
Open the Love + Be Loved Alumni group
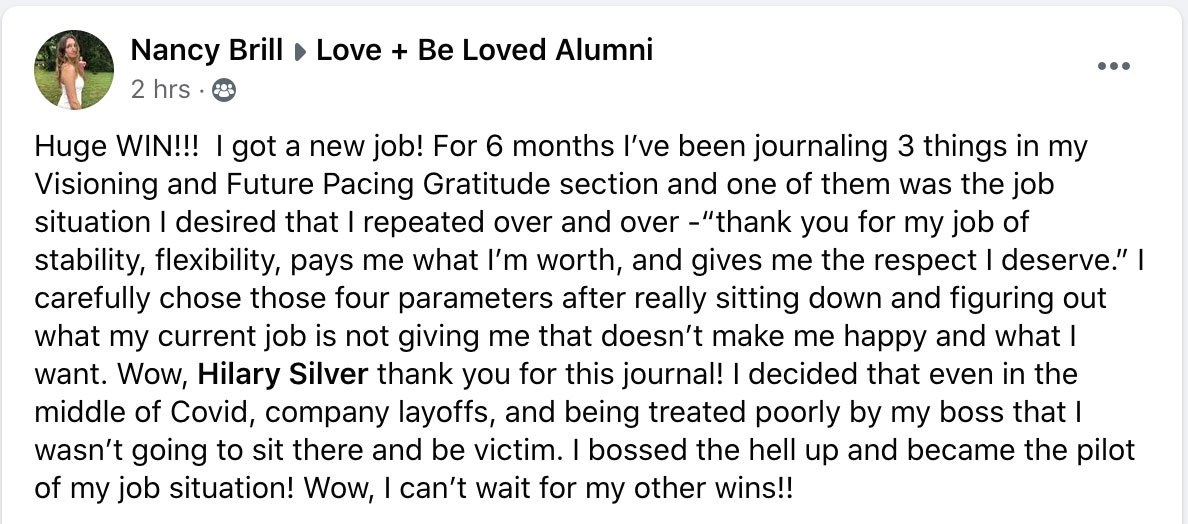484,51
